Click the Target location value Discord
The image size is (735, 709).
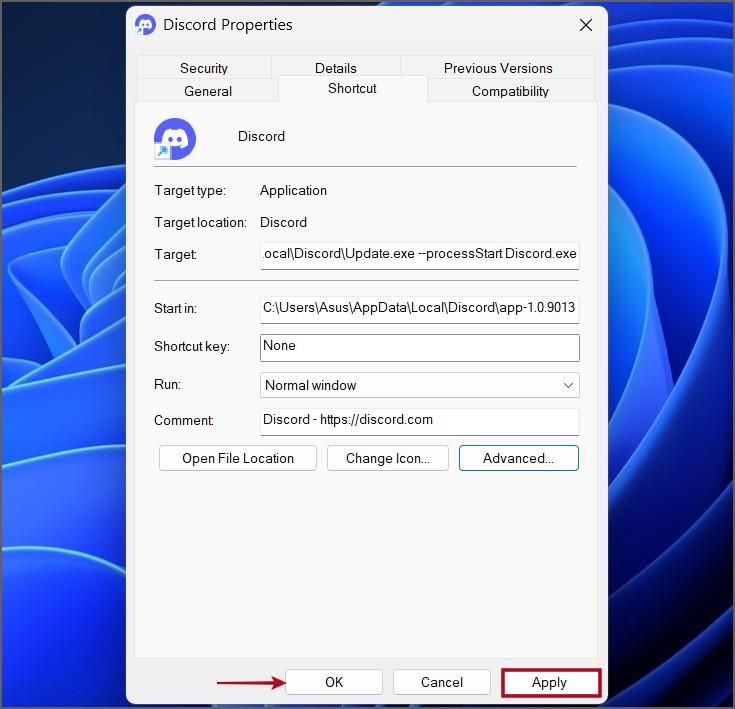pyautogui.click(x=283, y=222)
